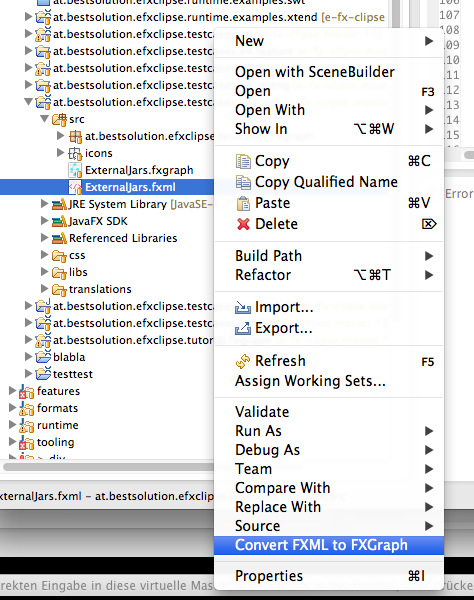Click the Import icon in menu

(243, 307)
